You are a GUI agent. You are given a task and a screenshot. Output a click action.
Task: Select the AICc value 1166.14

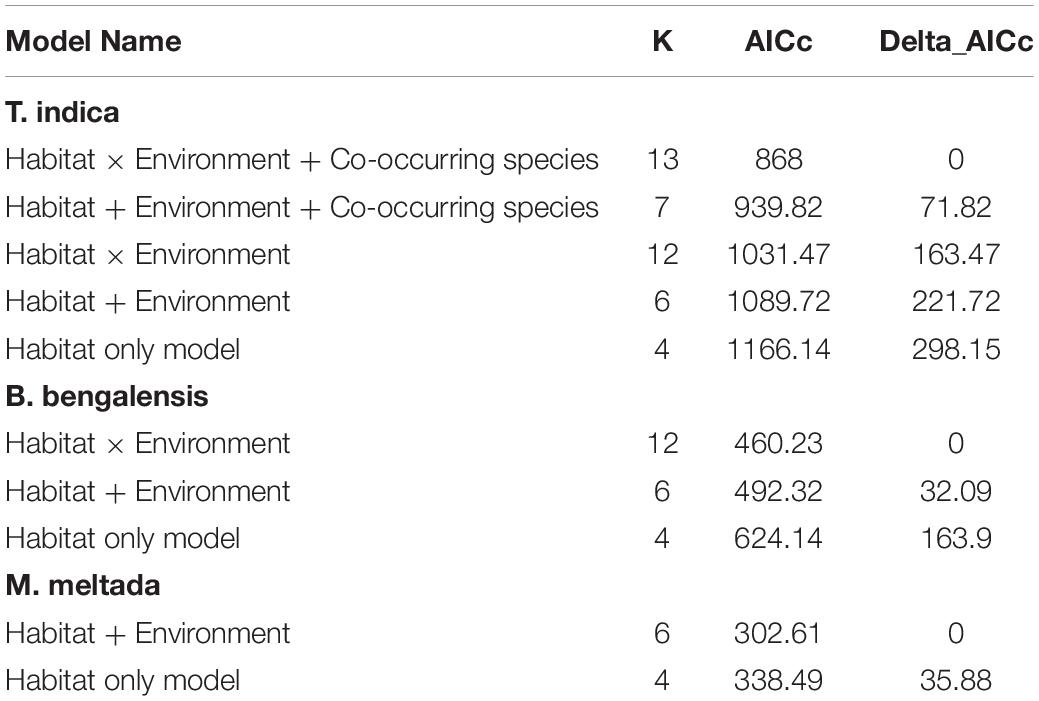pyautogui.click(x=779, y=349)
